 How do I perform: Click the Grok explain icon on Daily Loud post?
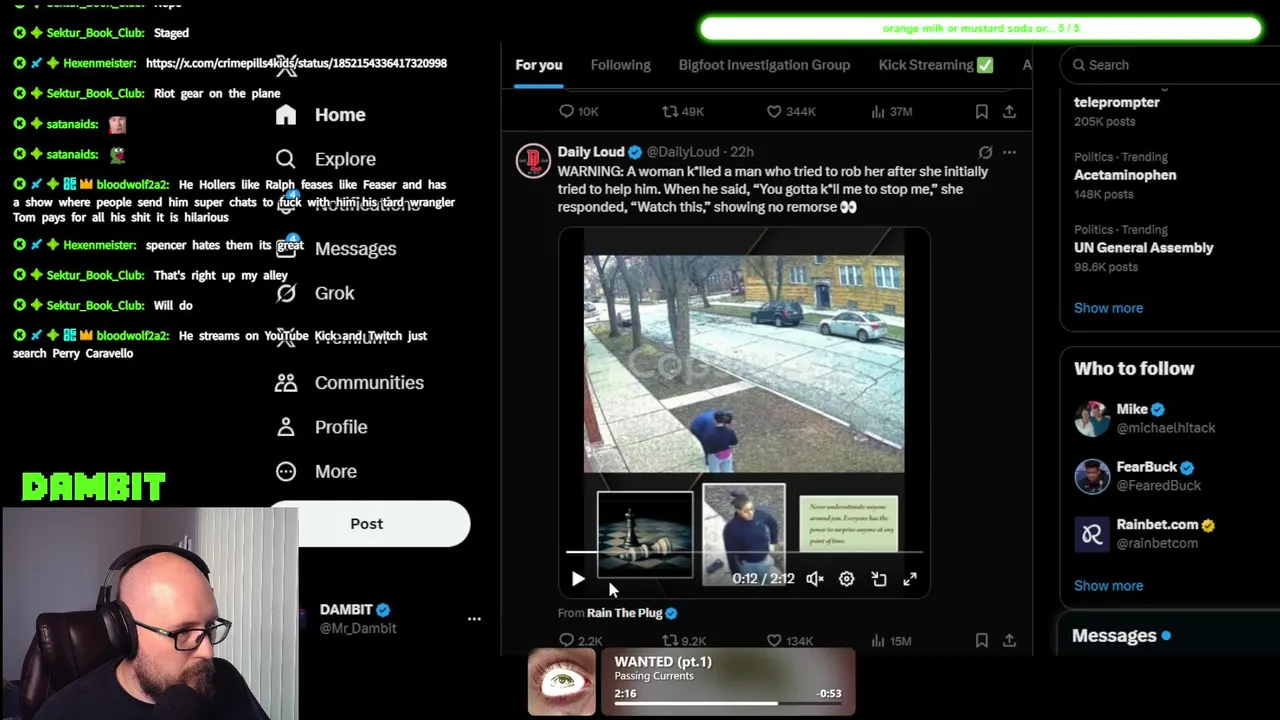pos(985,152)
